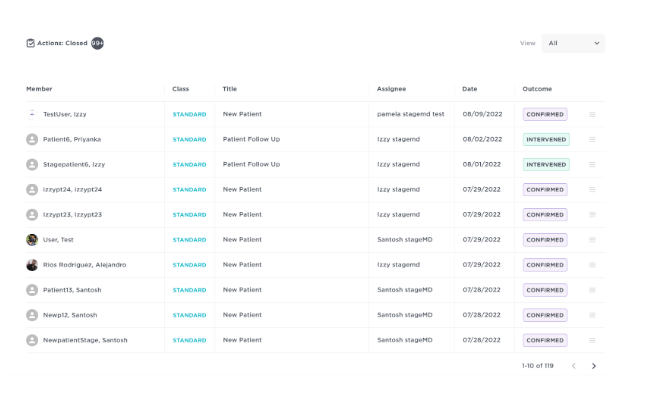The image size is (646, 400).
Task: Click the Actions Closed clipboard icon
Action: (x=31, y=43)
